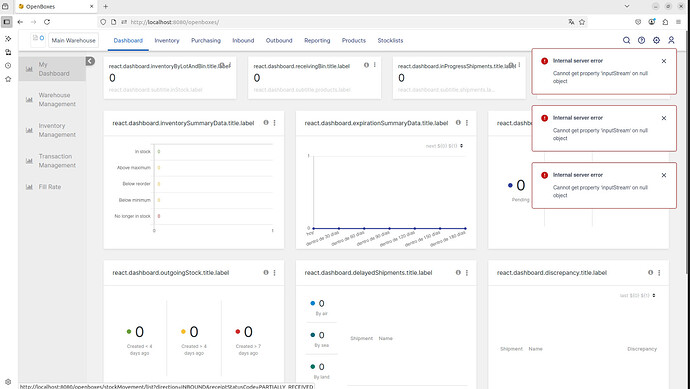Open the browser hamburger menu
Viewport: 690px width, 389px height.
pos(679,22)
